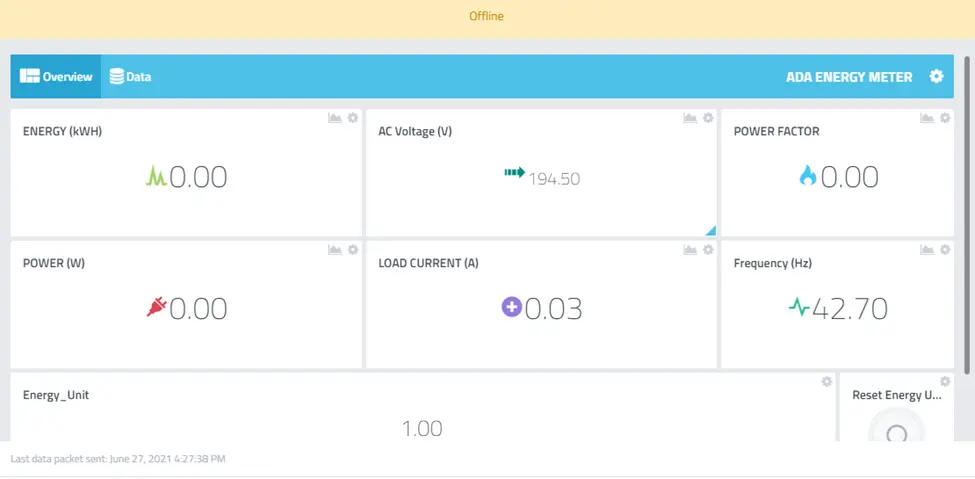975x479 pixels.
Task: Click the blue corner handle on AC Voltage
Action: 711,231
